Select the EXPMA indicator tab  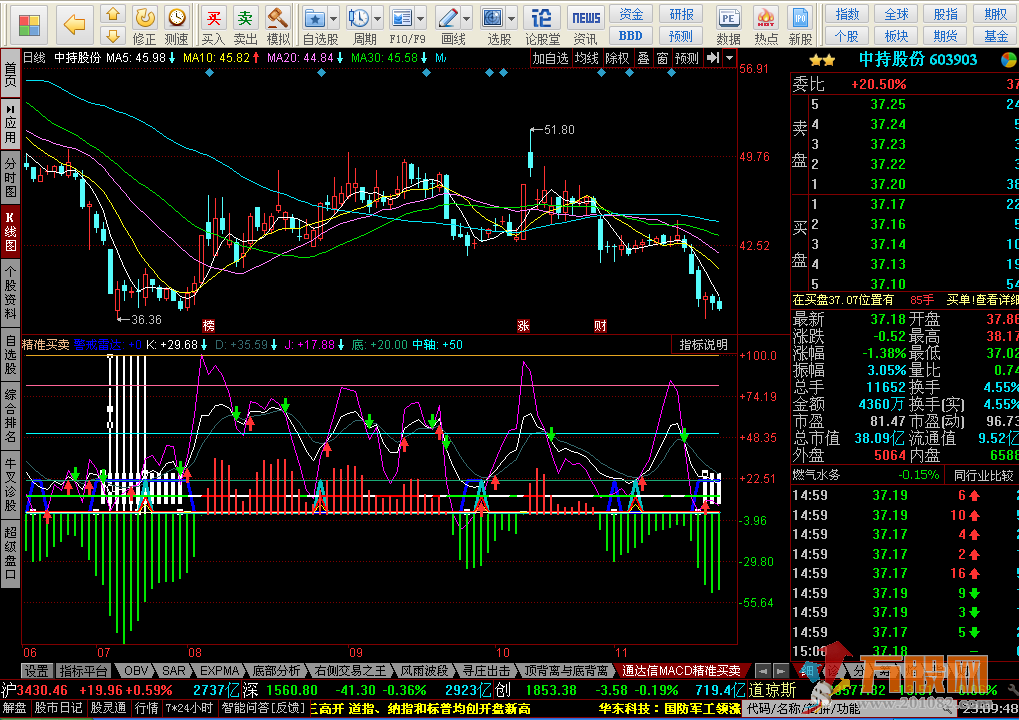220,670
